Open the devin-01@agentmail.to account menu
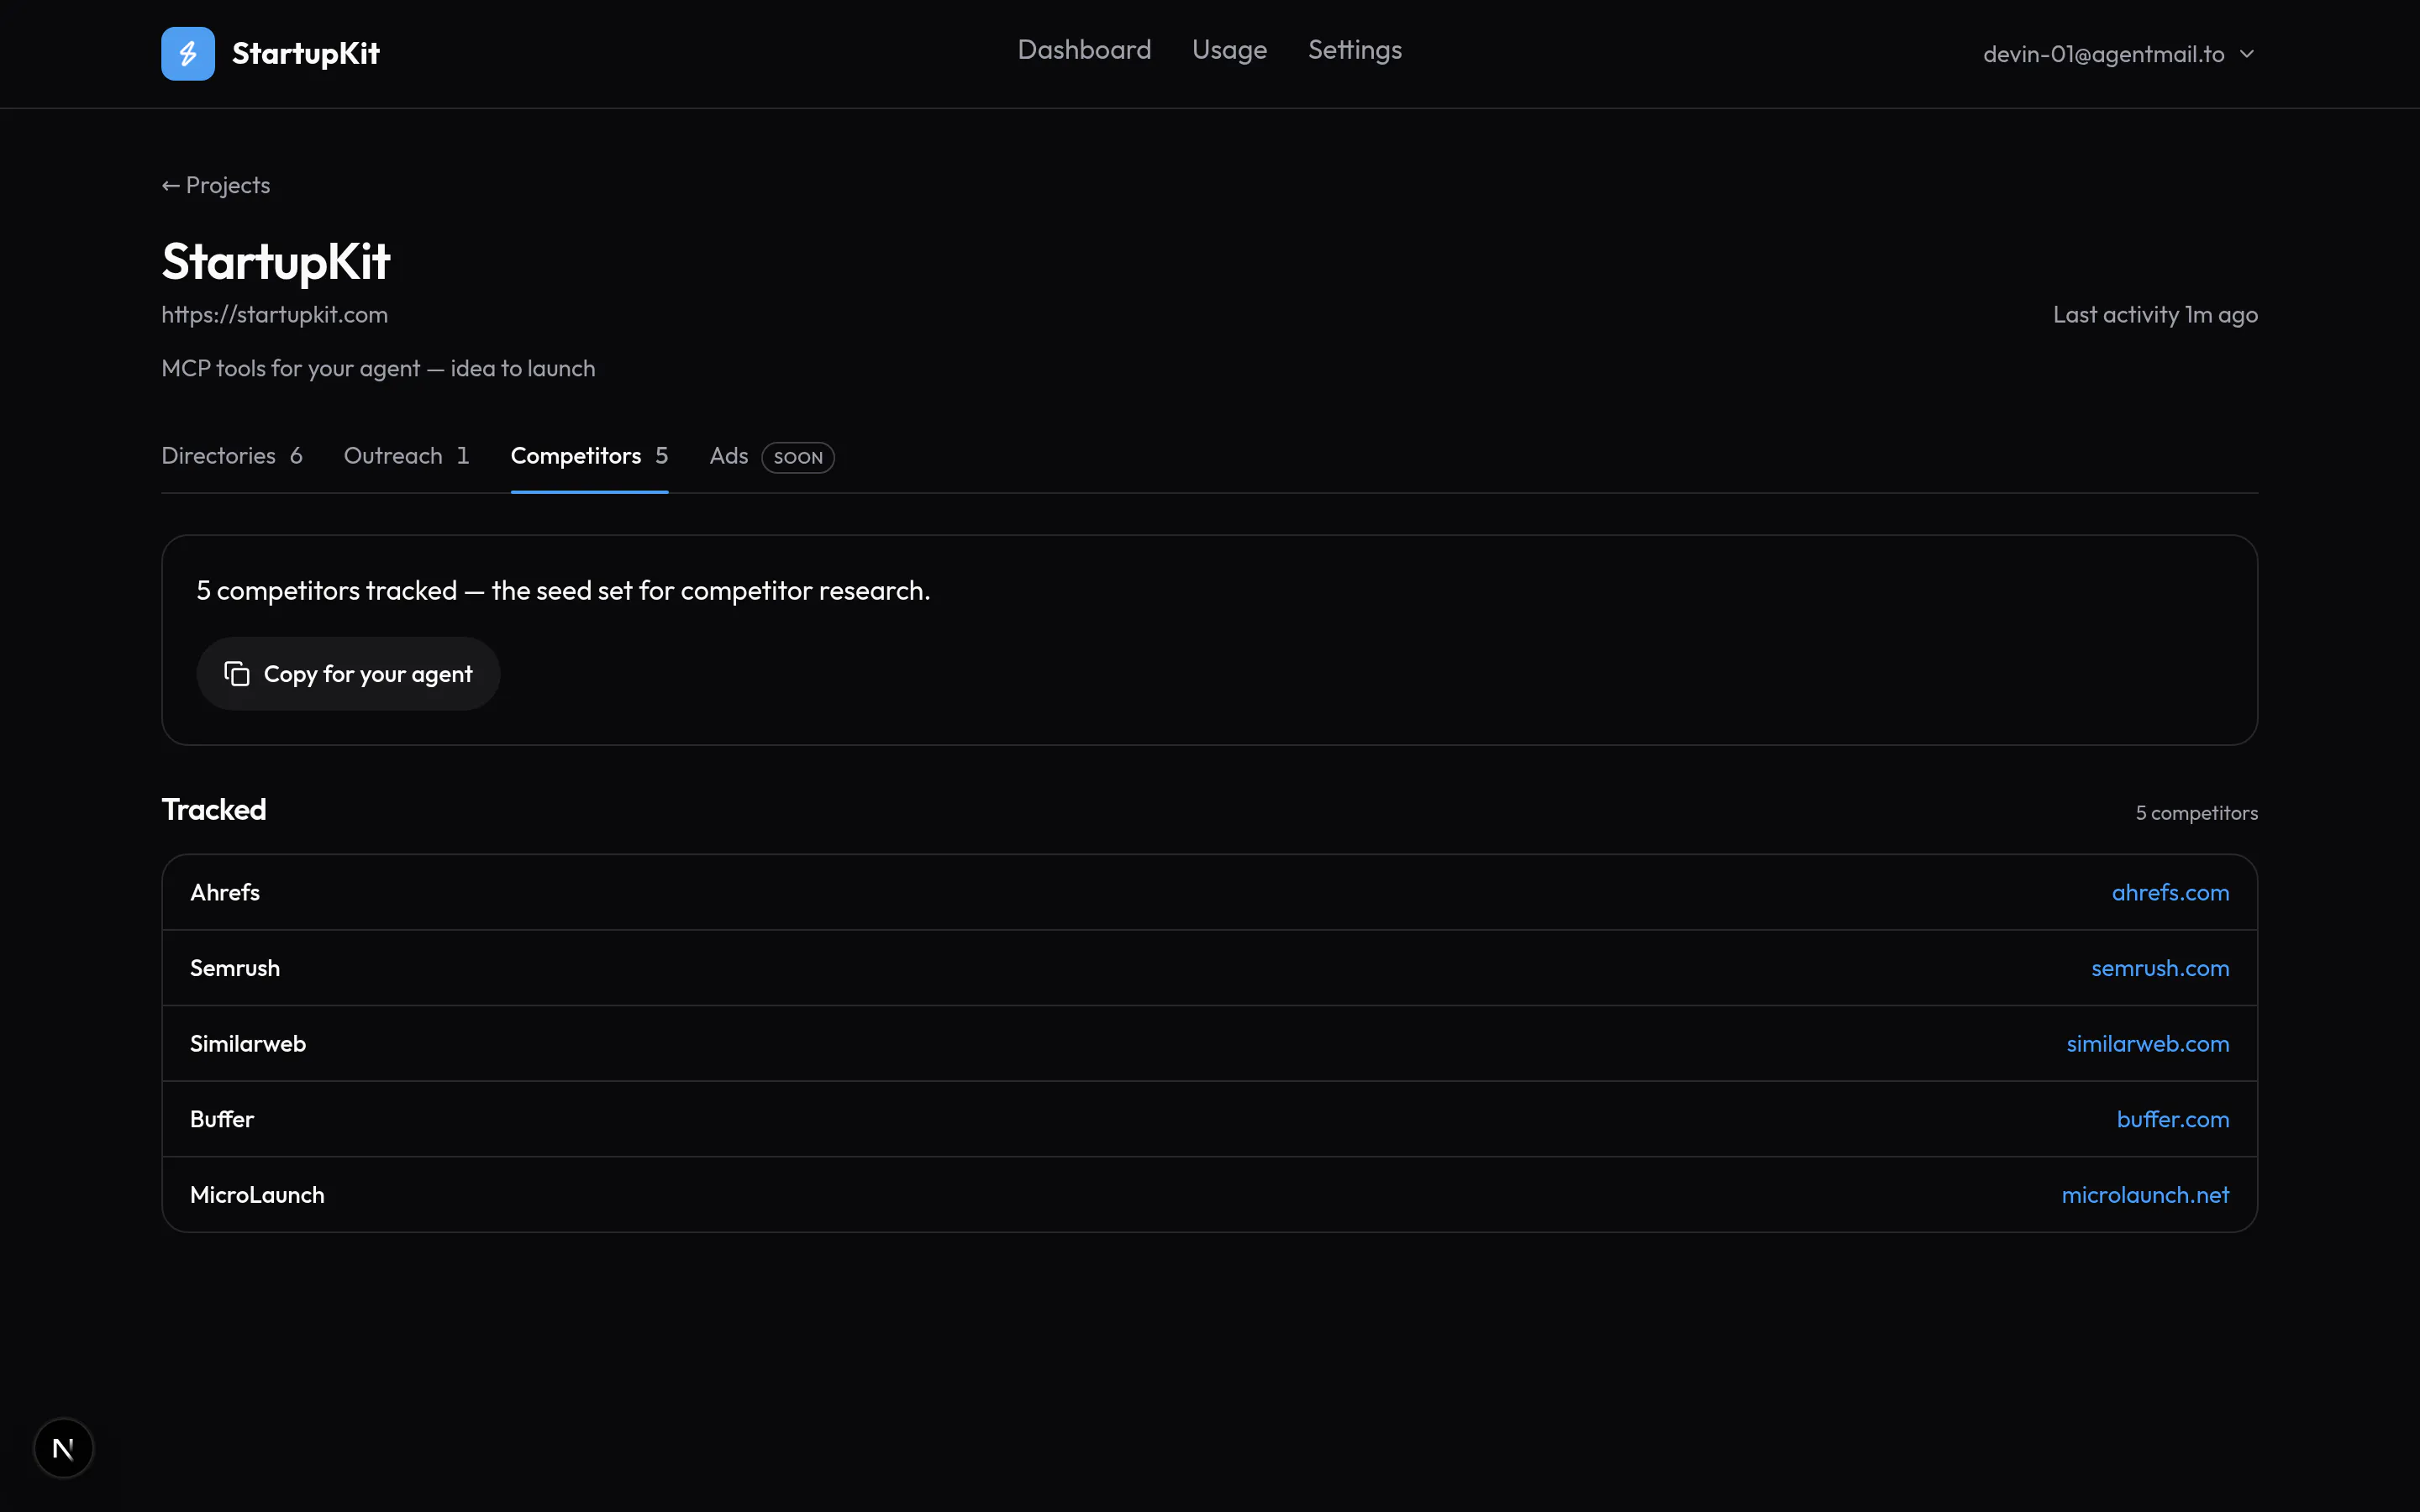Image resolution: width=2420 pixels, height=1512 pixels. [2118, 54]
